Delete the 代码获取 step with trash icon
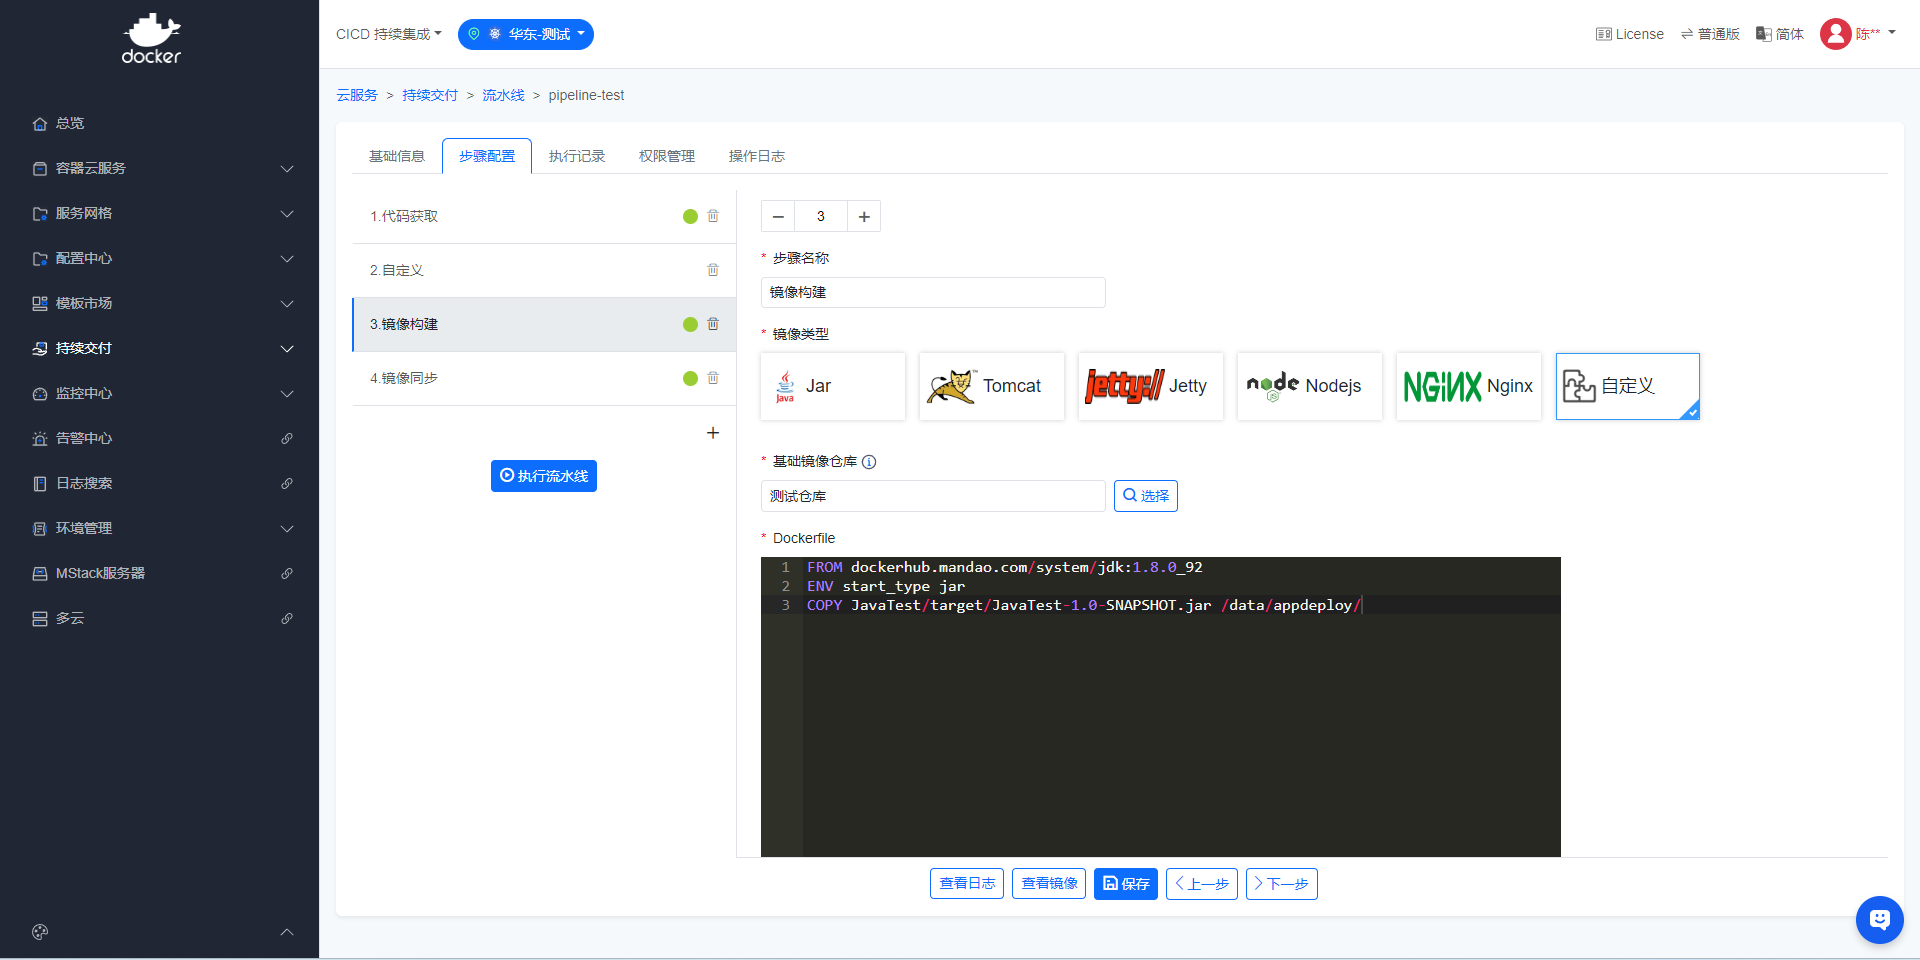Screen dimensions: 1920x960 coord(713,216)
